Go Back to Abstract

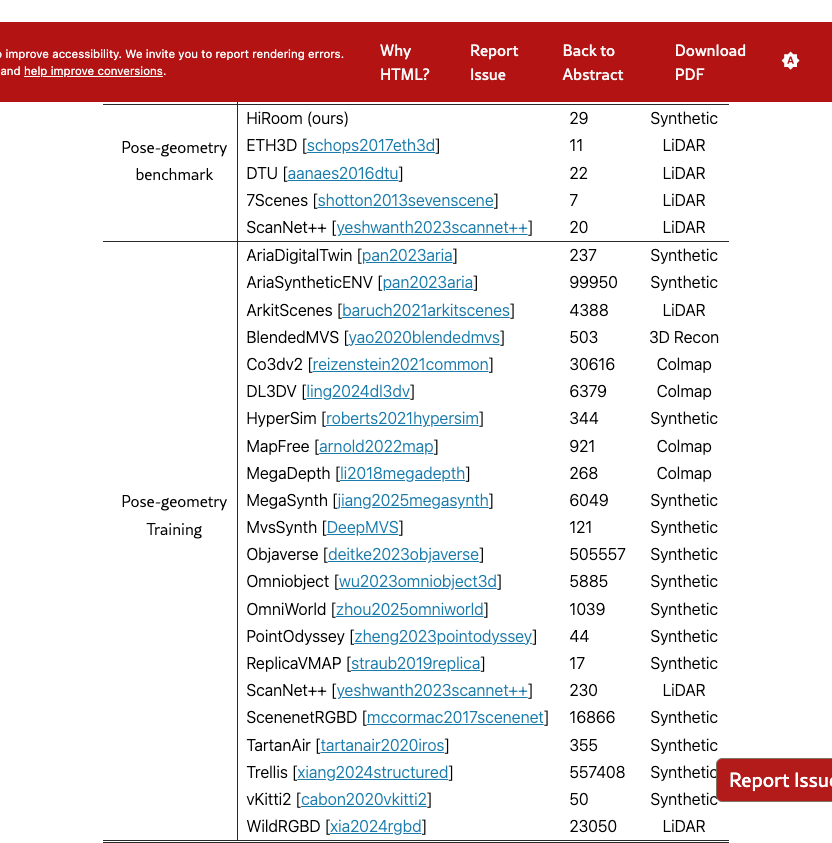(x=592, y=62)
